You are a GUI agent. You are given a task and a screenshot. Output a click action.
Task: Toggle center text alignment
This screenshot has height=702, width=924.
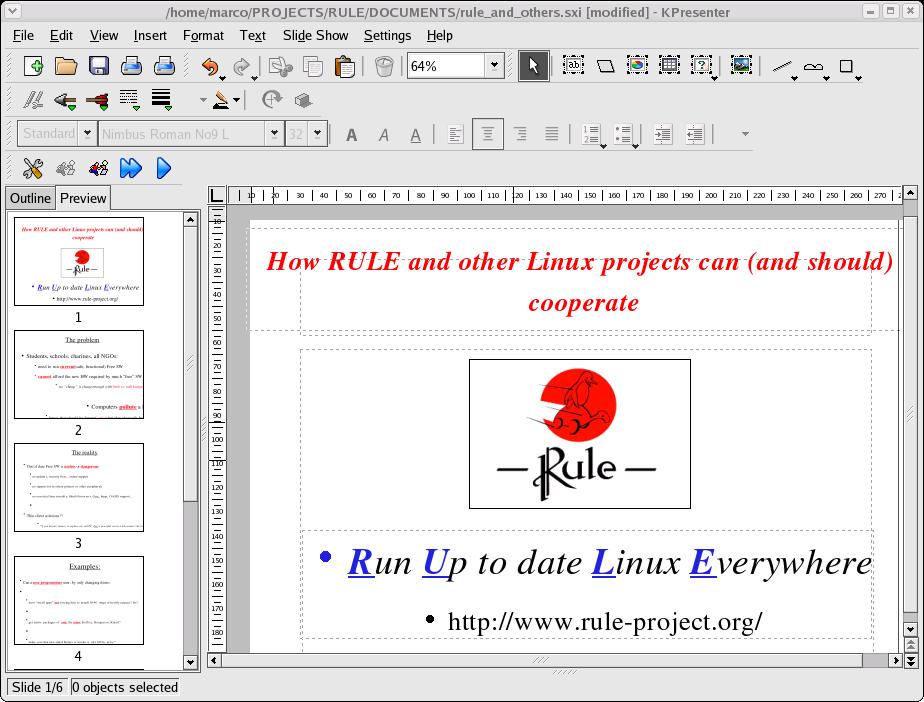tap(488, 134)
